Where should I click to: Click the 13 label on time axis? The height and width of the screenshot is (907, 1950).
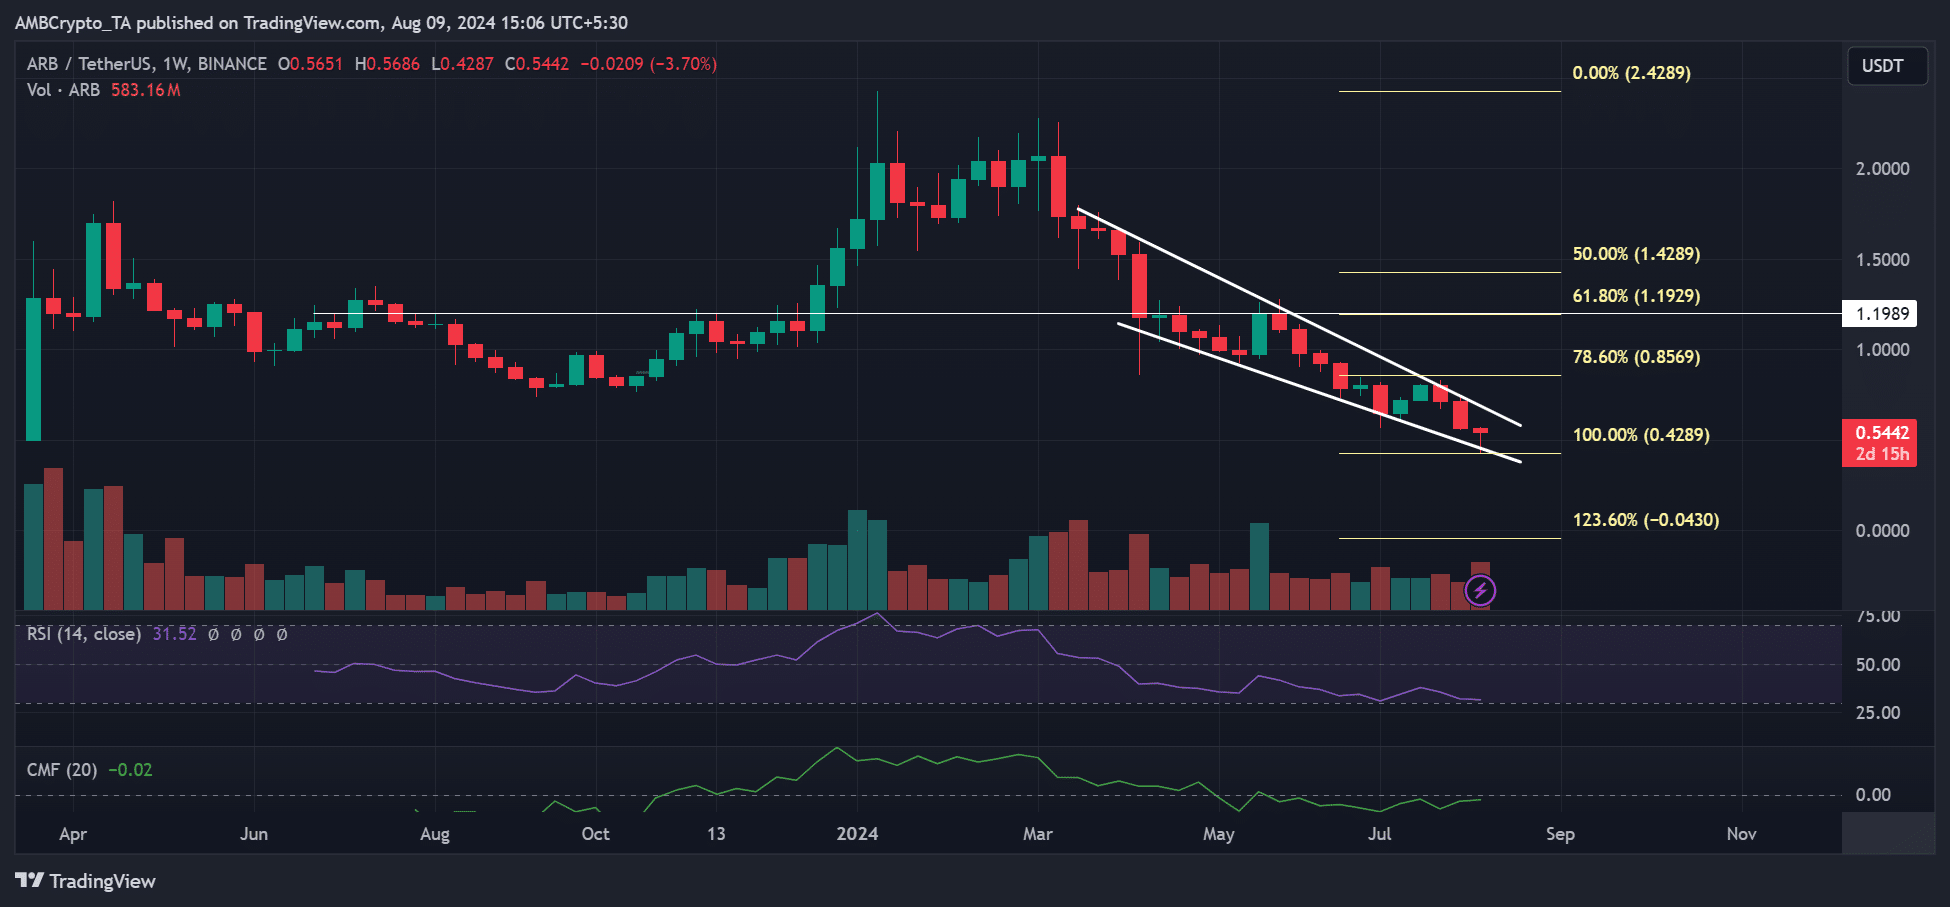pos(716,834)
